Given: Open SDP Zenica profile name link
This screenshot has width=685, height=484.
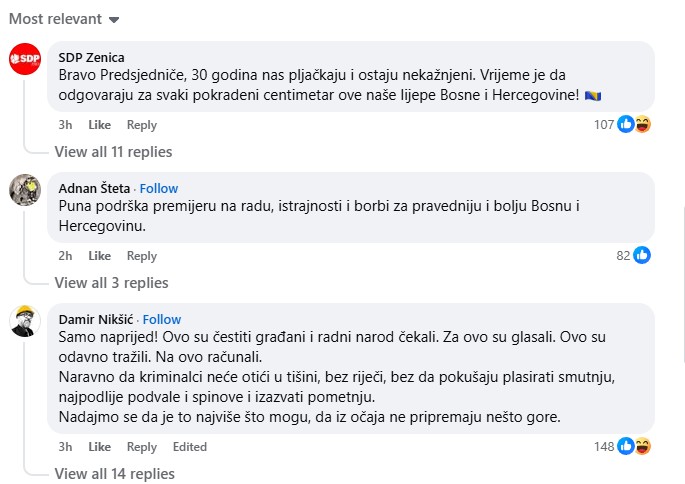Looking at the screenshot, I should [92, 57].
